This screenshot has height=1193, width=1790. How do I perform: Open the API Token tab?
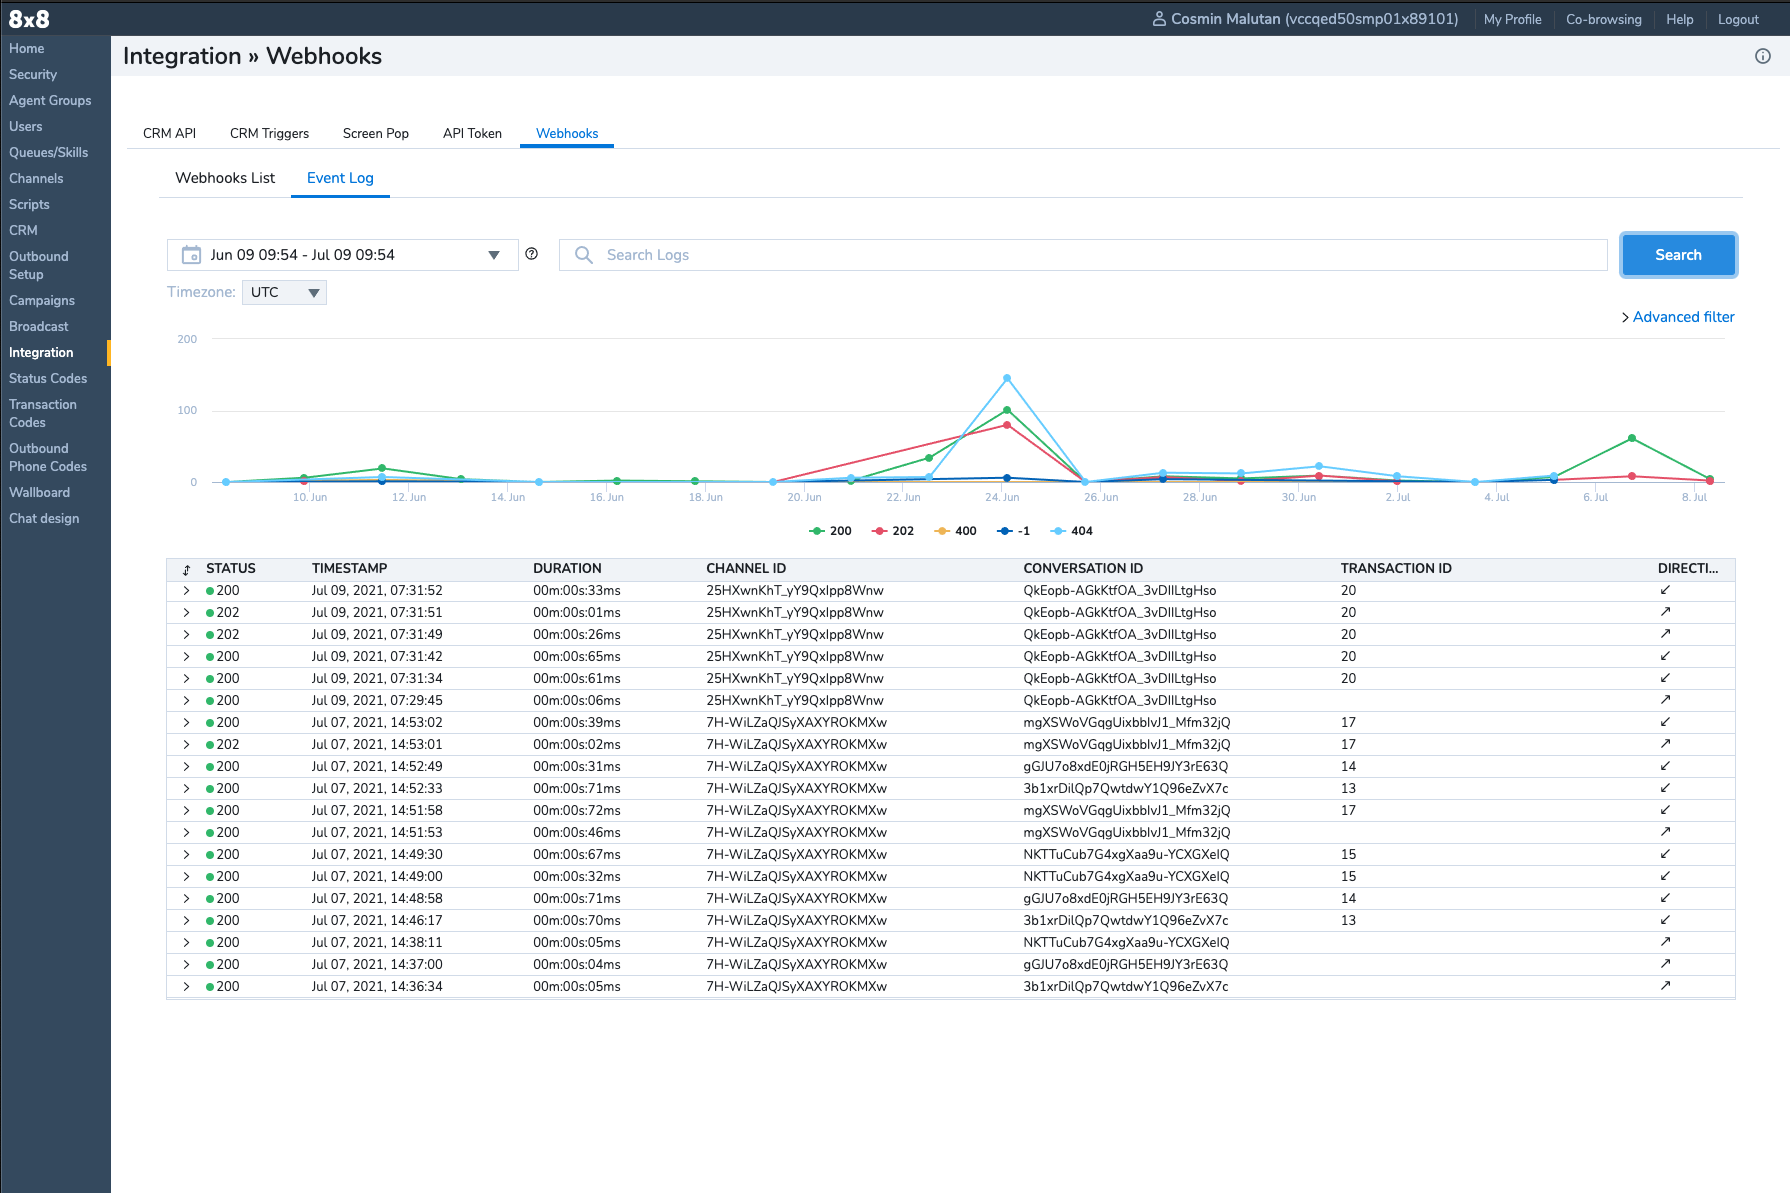[472, 133]
